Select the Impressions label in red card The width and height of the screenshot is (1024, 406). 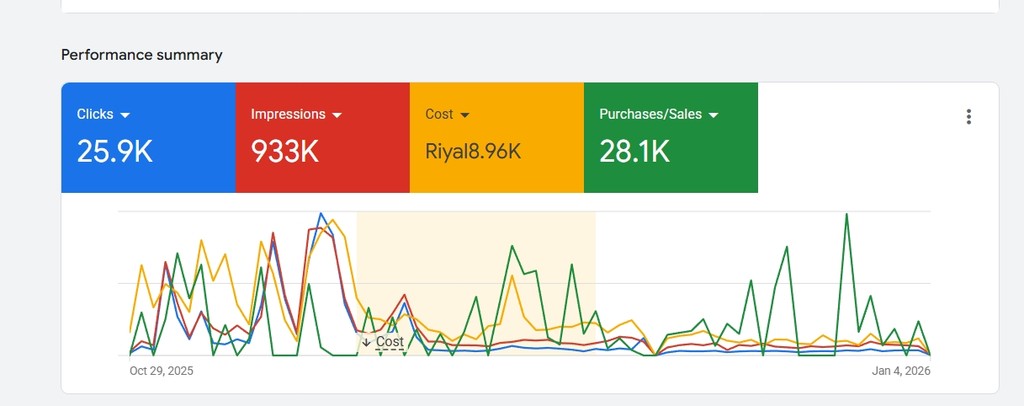pyautogui.click(x=288, y=114)
